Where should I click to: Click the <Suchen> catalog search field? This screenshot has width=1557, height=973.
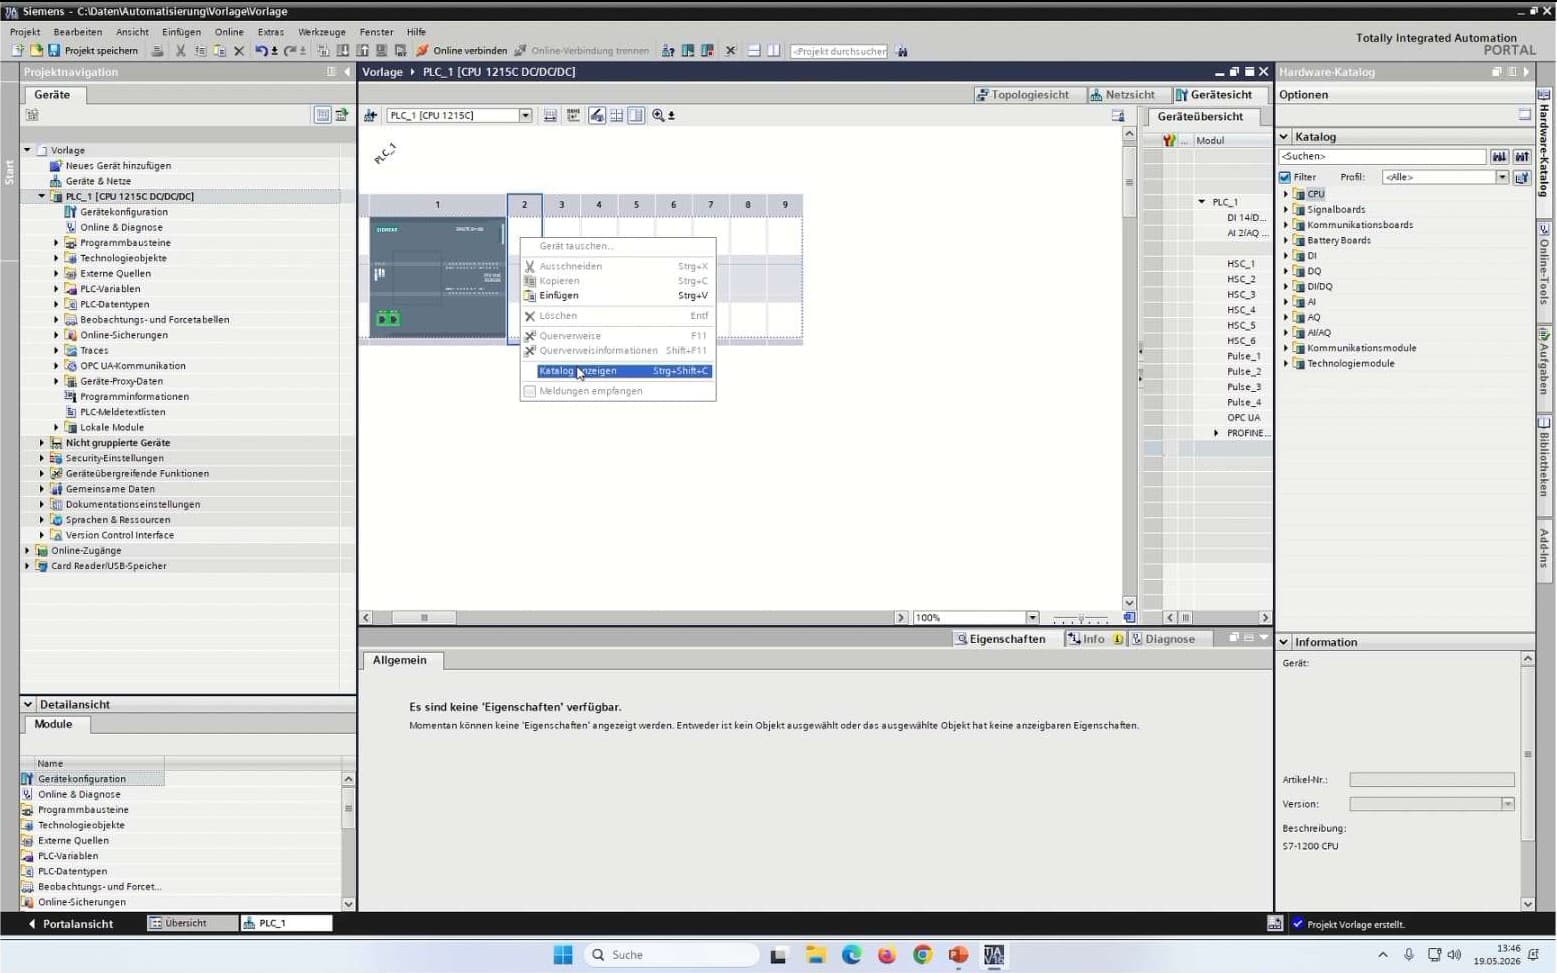[x=1382, y=156]
